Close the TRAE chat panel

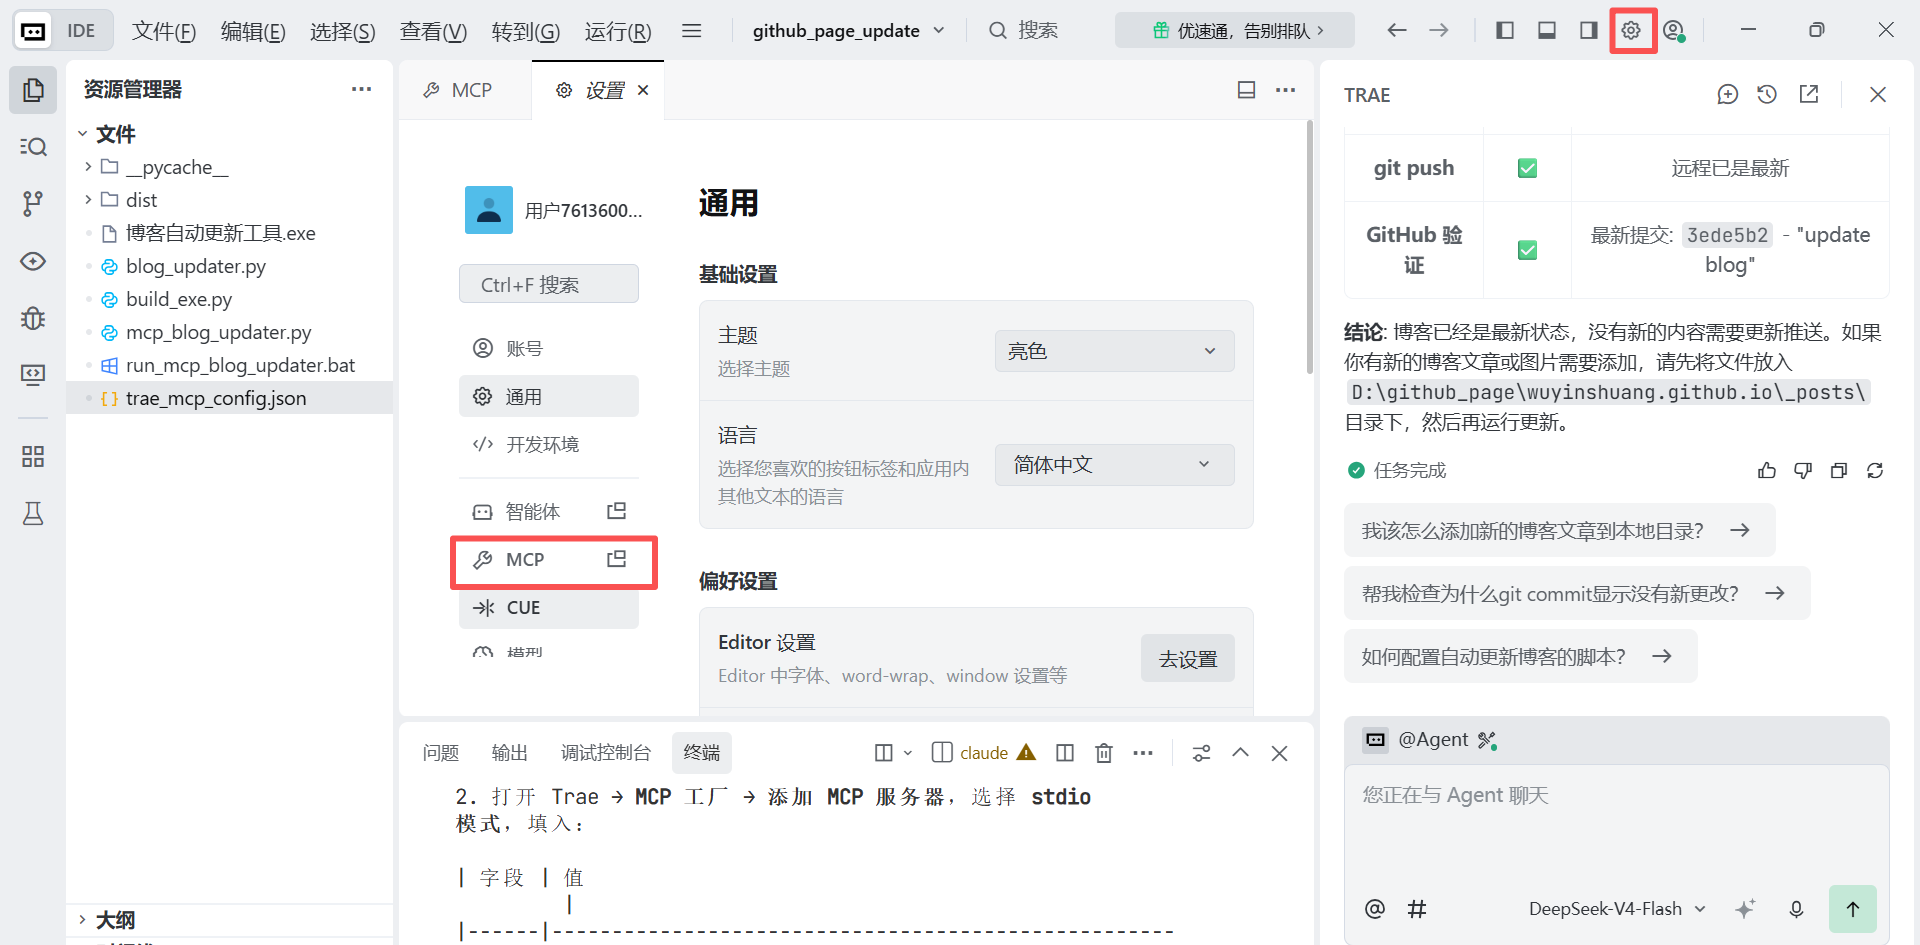coord(1878,94)
